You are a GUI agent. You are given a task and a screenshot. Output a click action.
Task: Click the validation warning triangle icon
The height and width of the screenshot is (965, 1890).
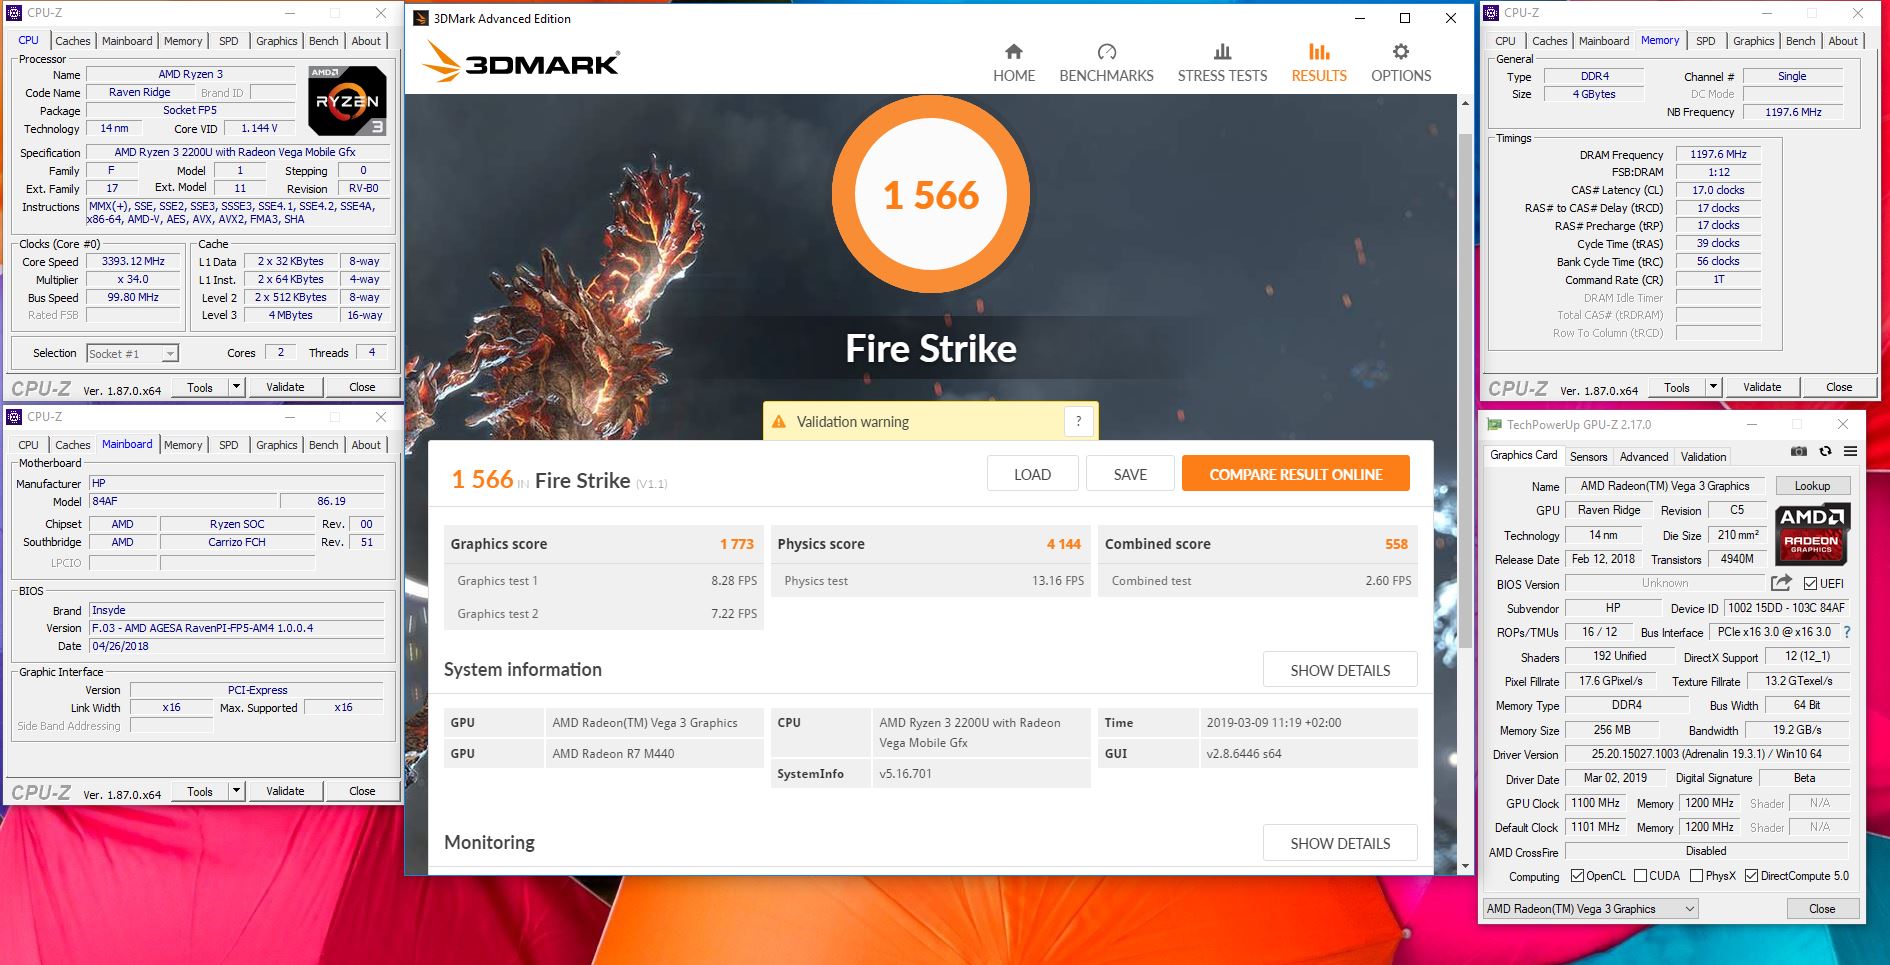[778, 422]
